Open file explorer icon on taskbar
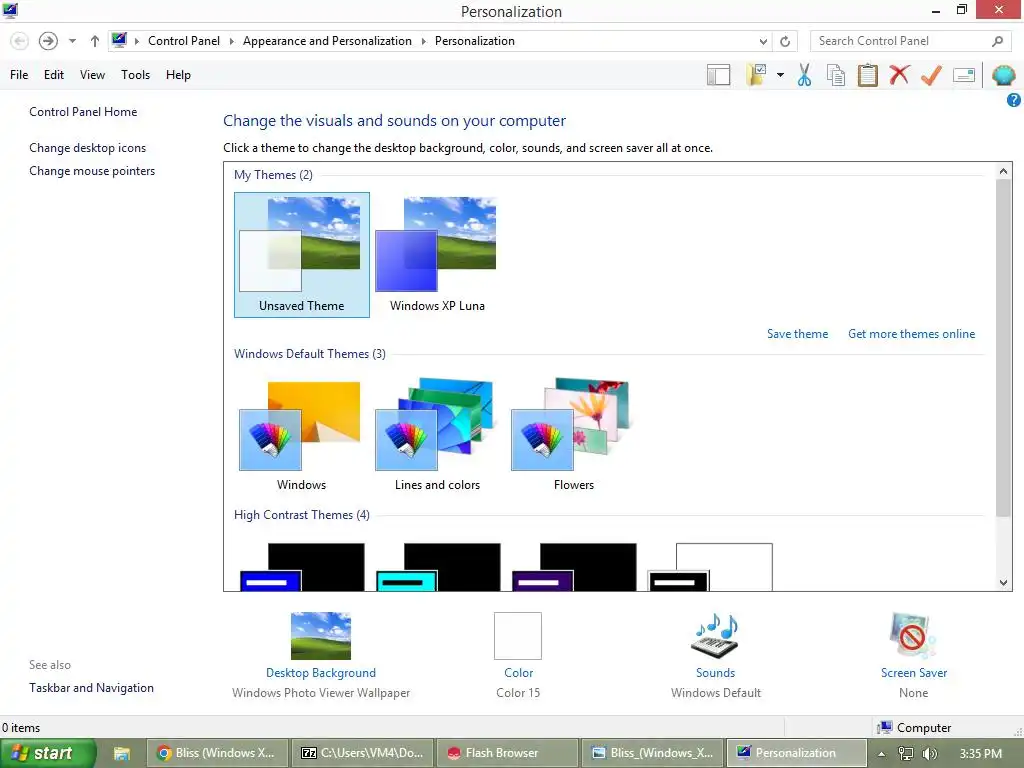Image resolution: width=1024 pixels, height=768 pixels. point(121,754)
